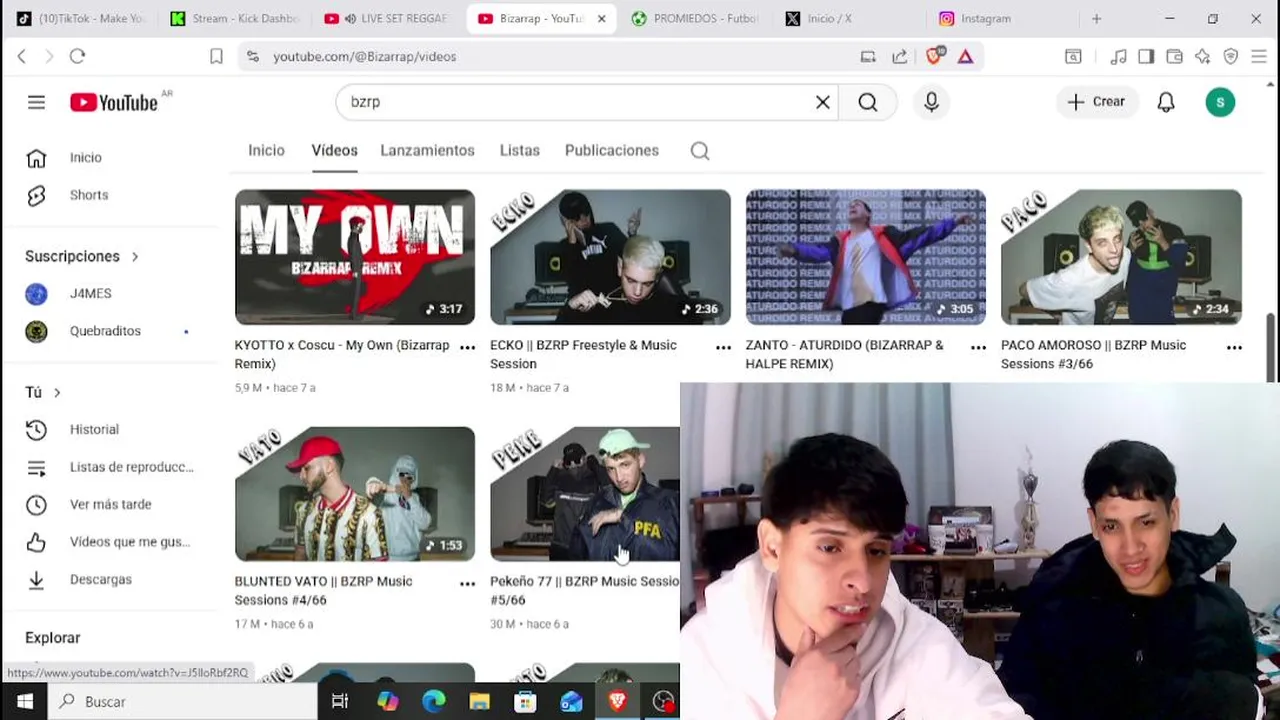Go to the YouTube logo home

[x=114, y=102]
